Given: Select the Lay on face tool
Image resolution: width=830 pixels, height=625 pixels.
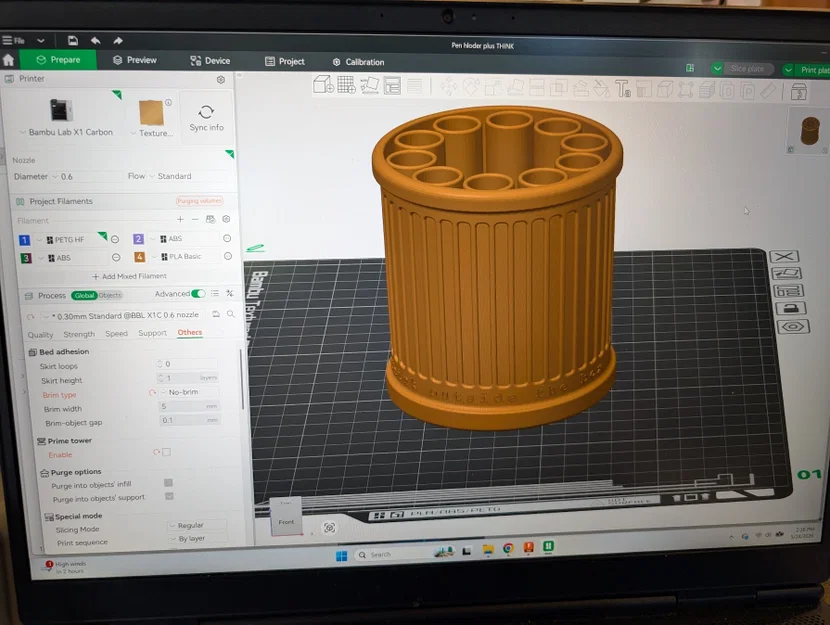Looking at the screenshot, I should (515, 87).
